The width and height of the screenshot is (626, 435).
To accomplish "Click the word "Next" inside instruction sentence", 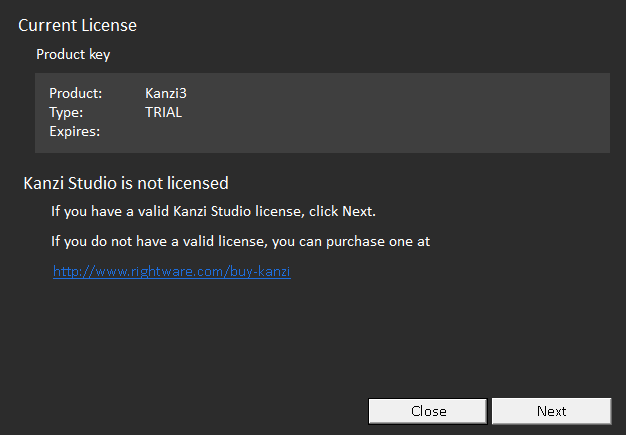I will pyautogui.click(x=356, y=212).
